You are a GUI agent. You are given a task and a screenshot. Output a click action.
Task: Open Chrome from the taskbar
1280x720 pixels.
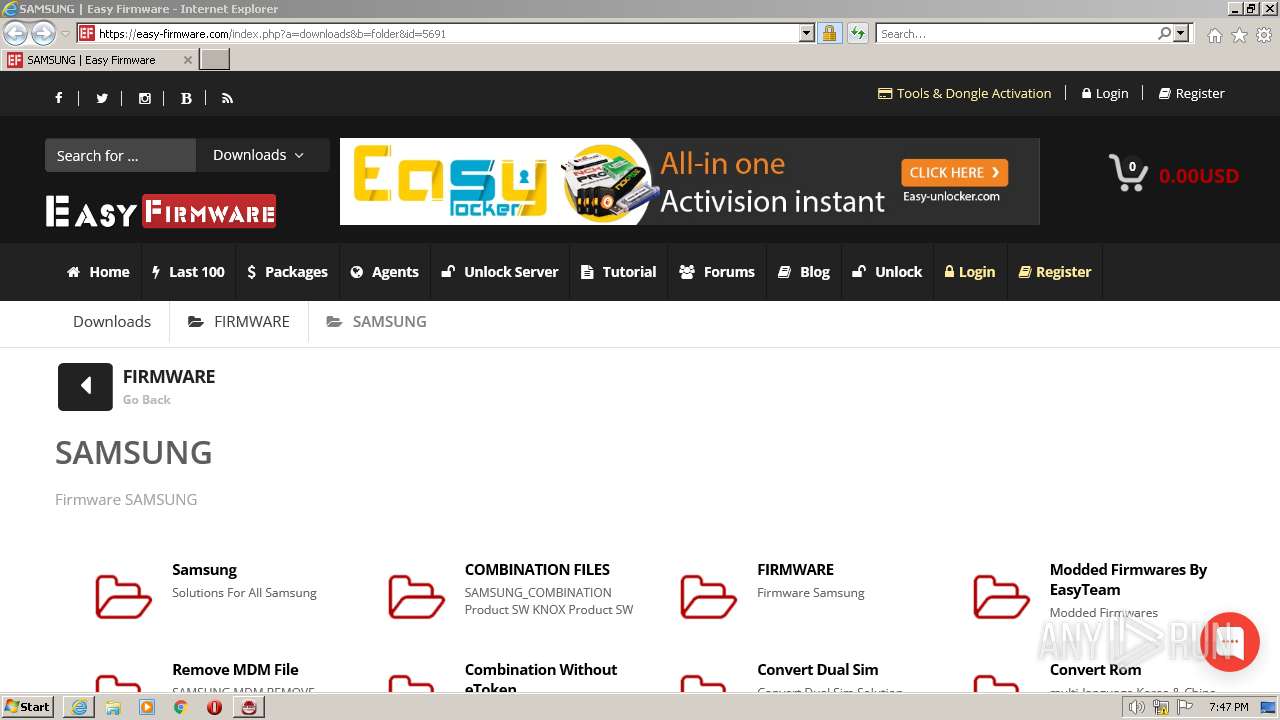click(181, 707)
